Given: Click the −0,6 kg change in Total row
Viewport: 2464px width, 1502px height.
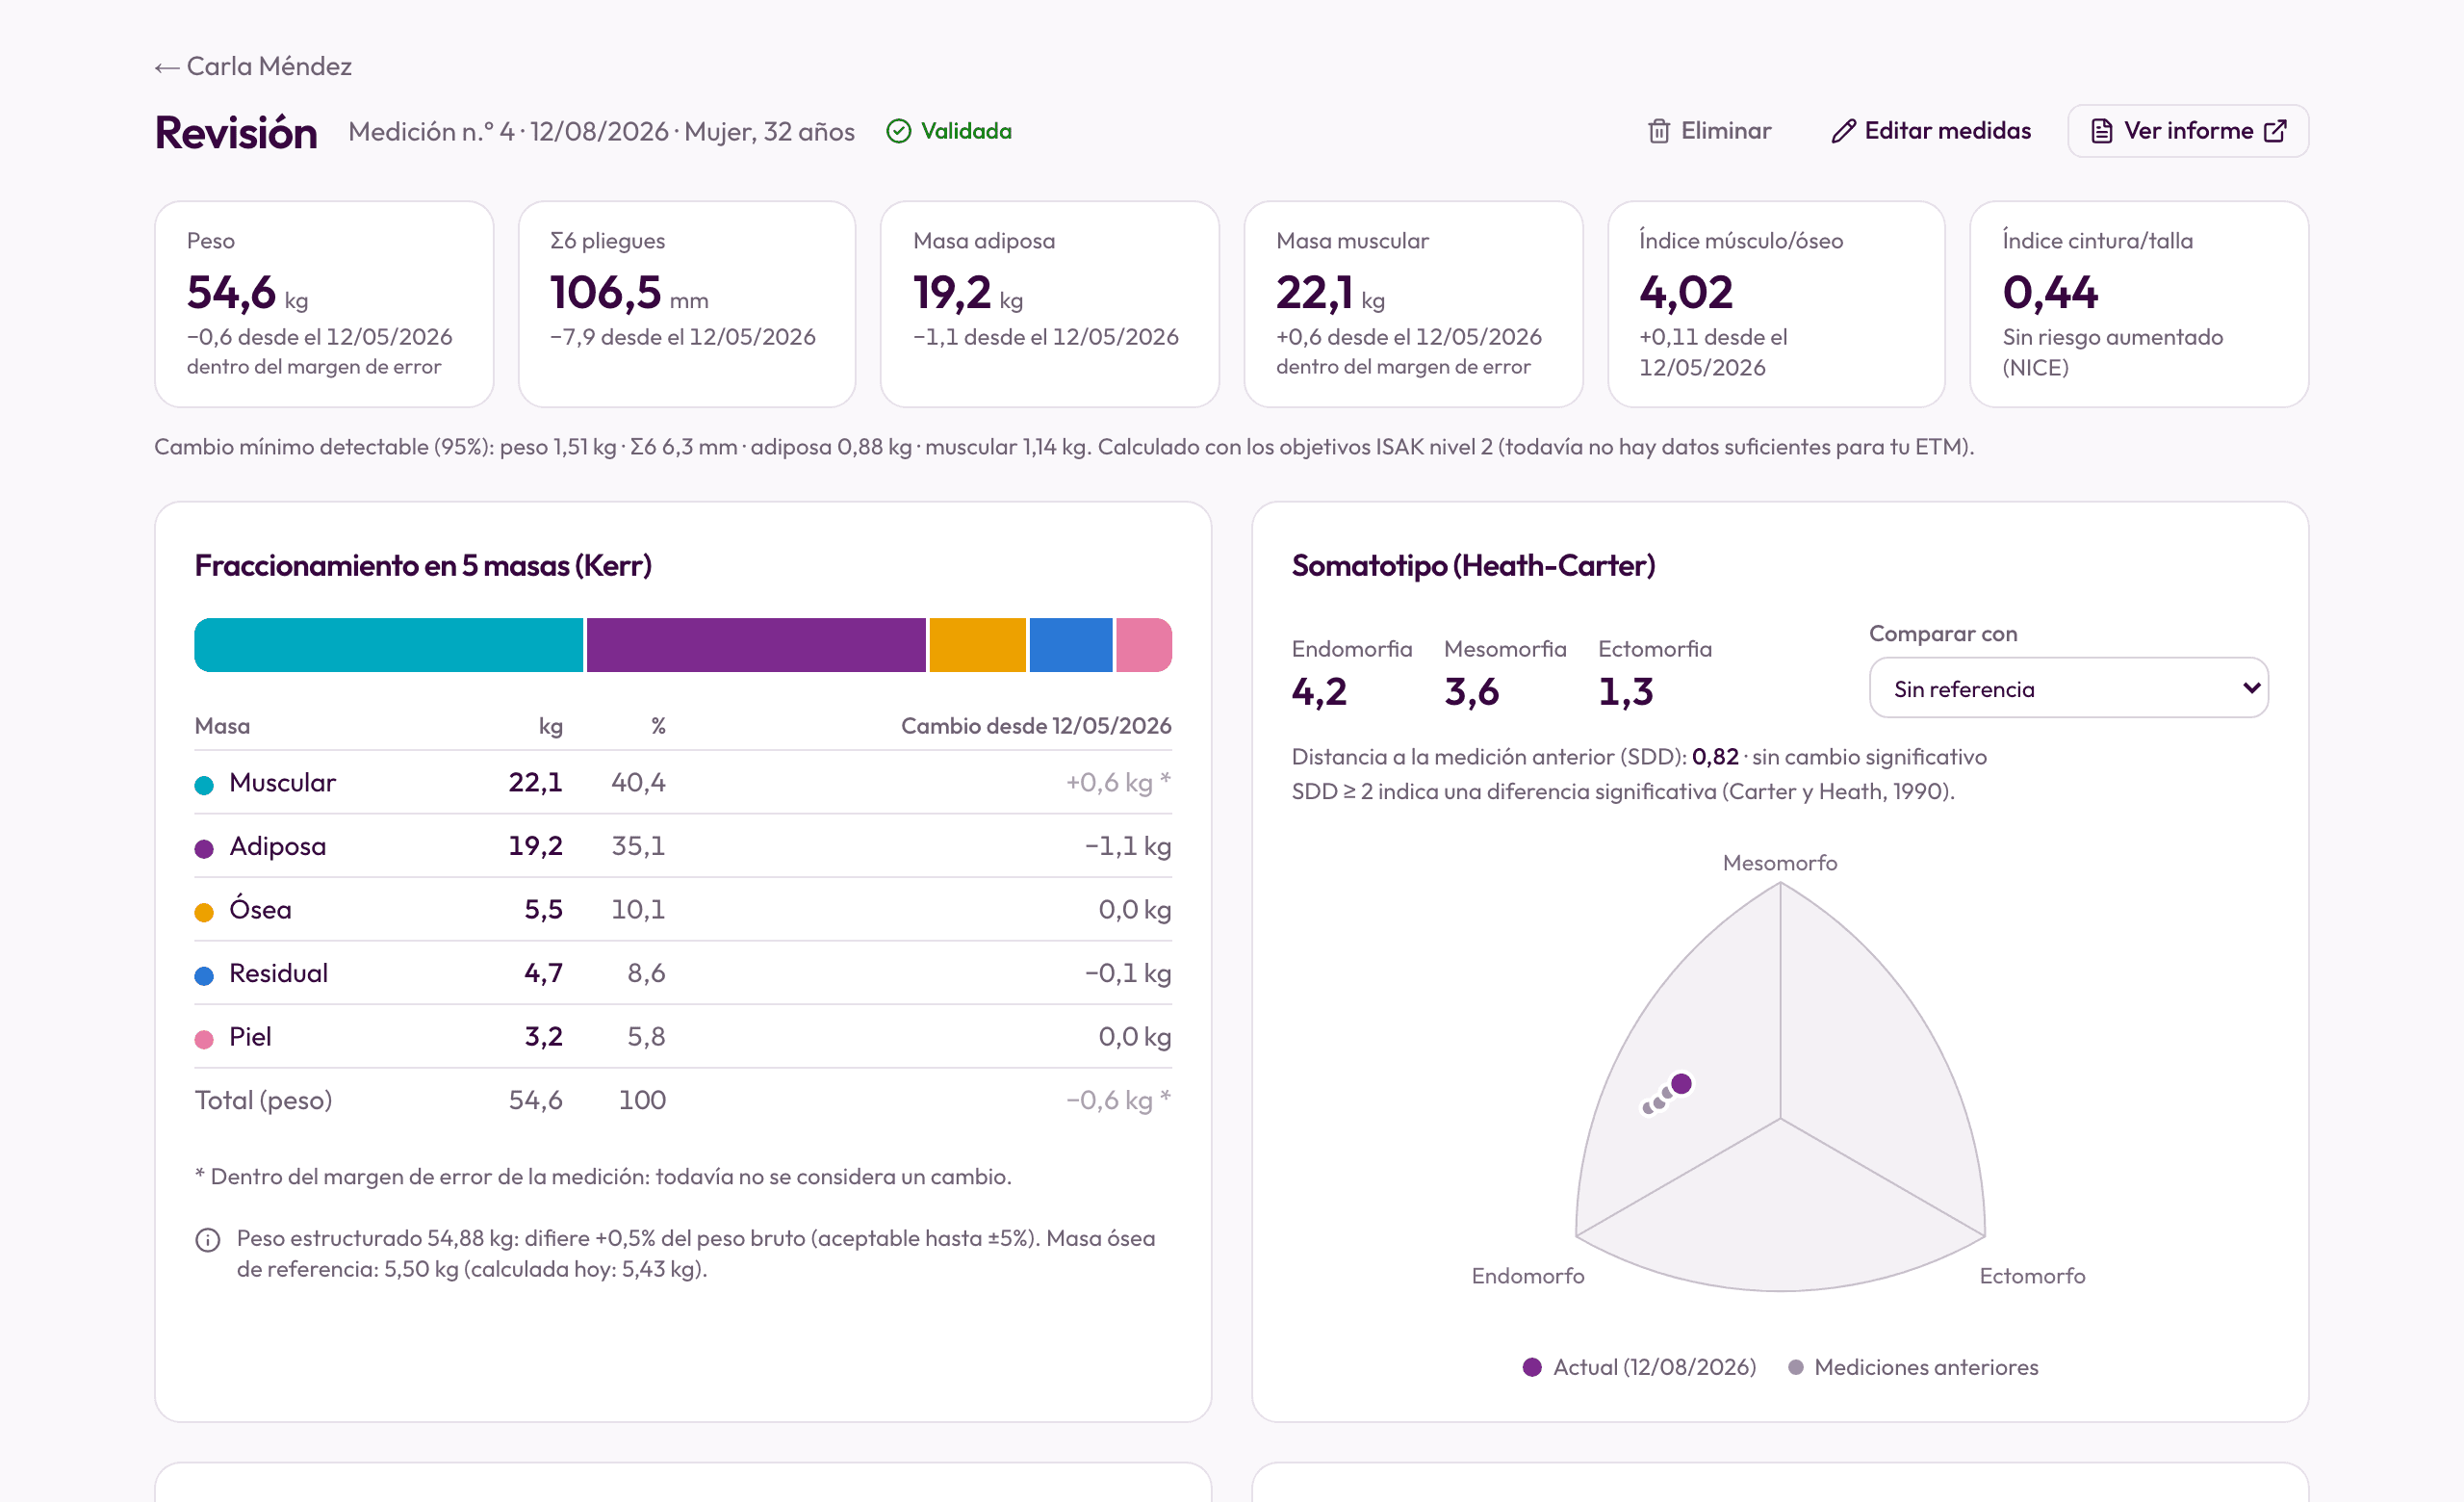Looking at the screenshot, I should click(x=1118, y=1100).
